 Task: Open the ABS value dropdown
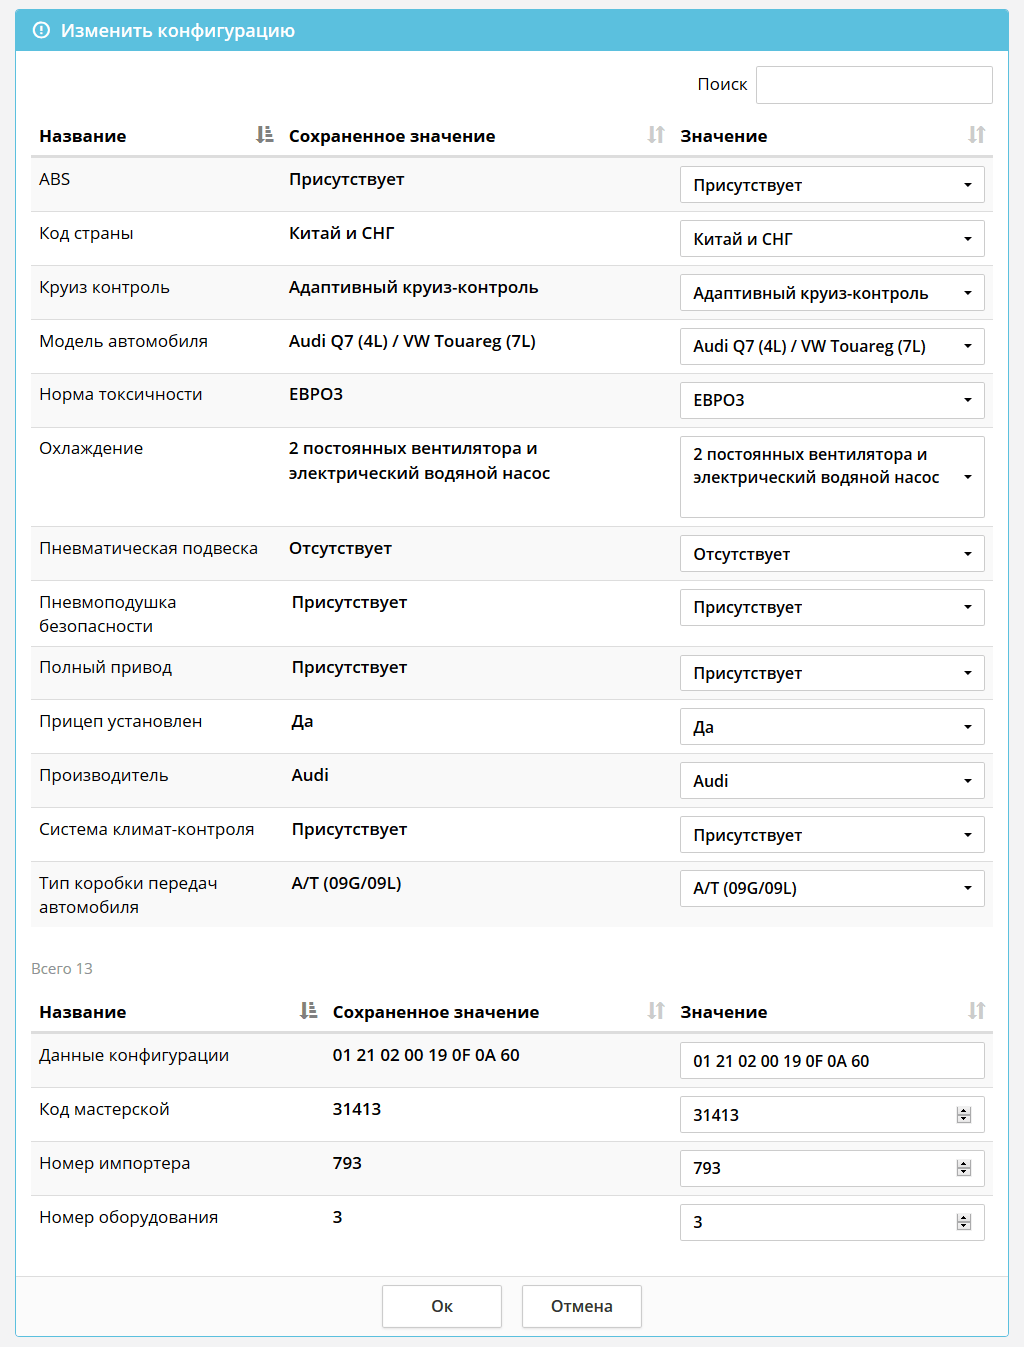pyautogui.click(x=832, y=185)
